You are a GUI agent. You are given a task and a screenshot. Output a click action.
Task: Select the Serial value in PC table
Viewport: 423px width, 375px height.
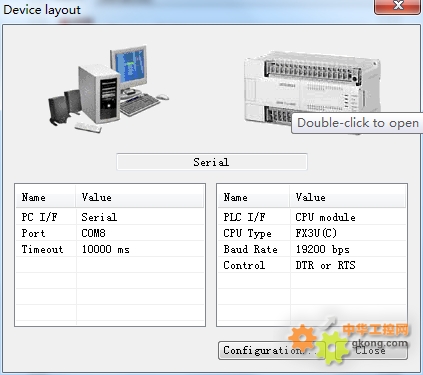coord(99,217)
